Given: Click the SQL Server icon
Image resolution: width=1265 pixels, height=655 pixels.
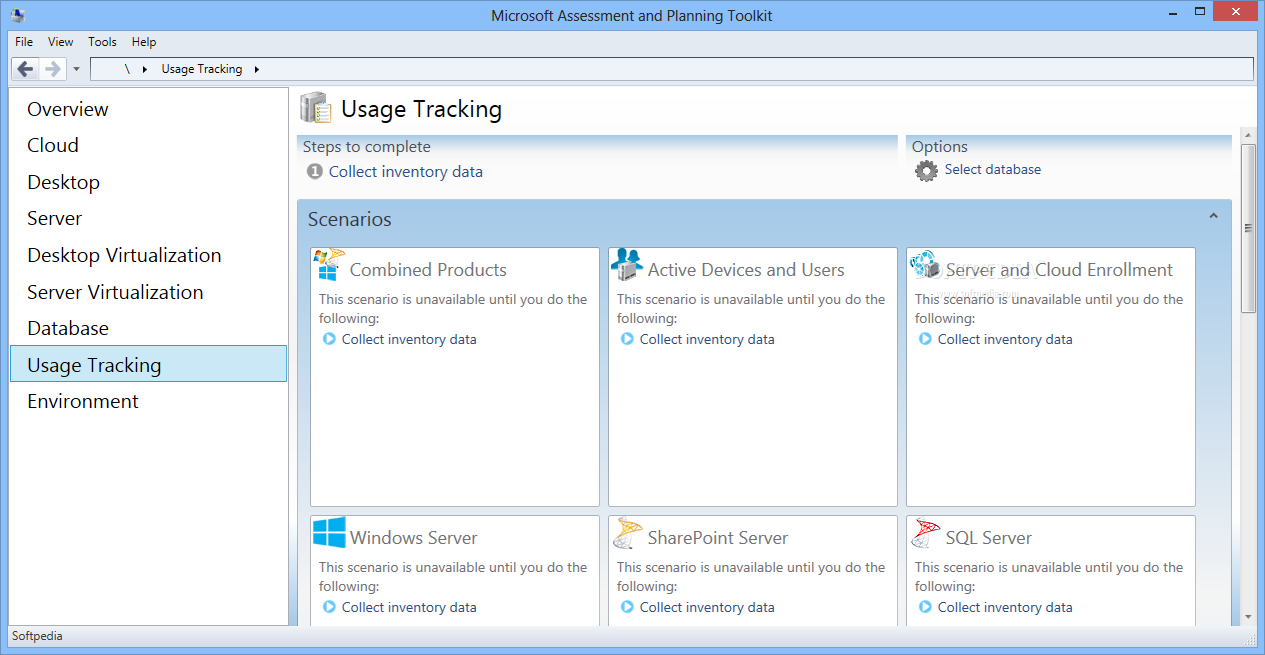Looking at the screenshot, I should coord(926,533).
